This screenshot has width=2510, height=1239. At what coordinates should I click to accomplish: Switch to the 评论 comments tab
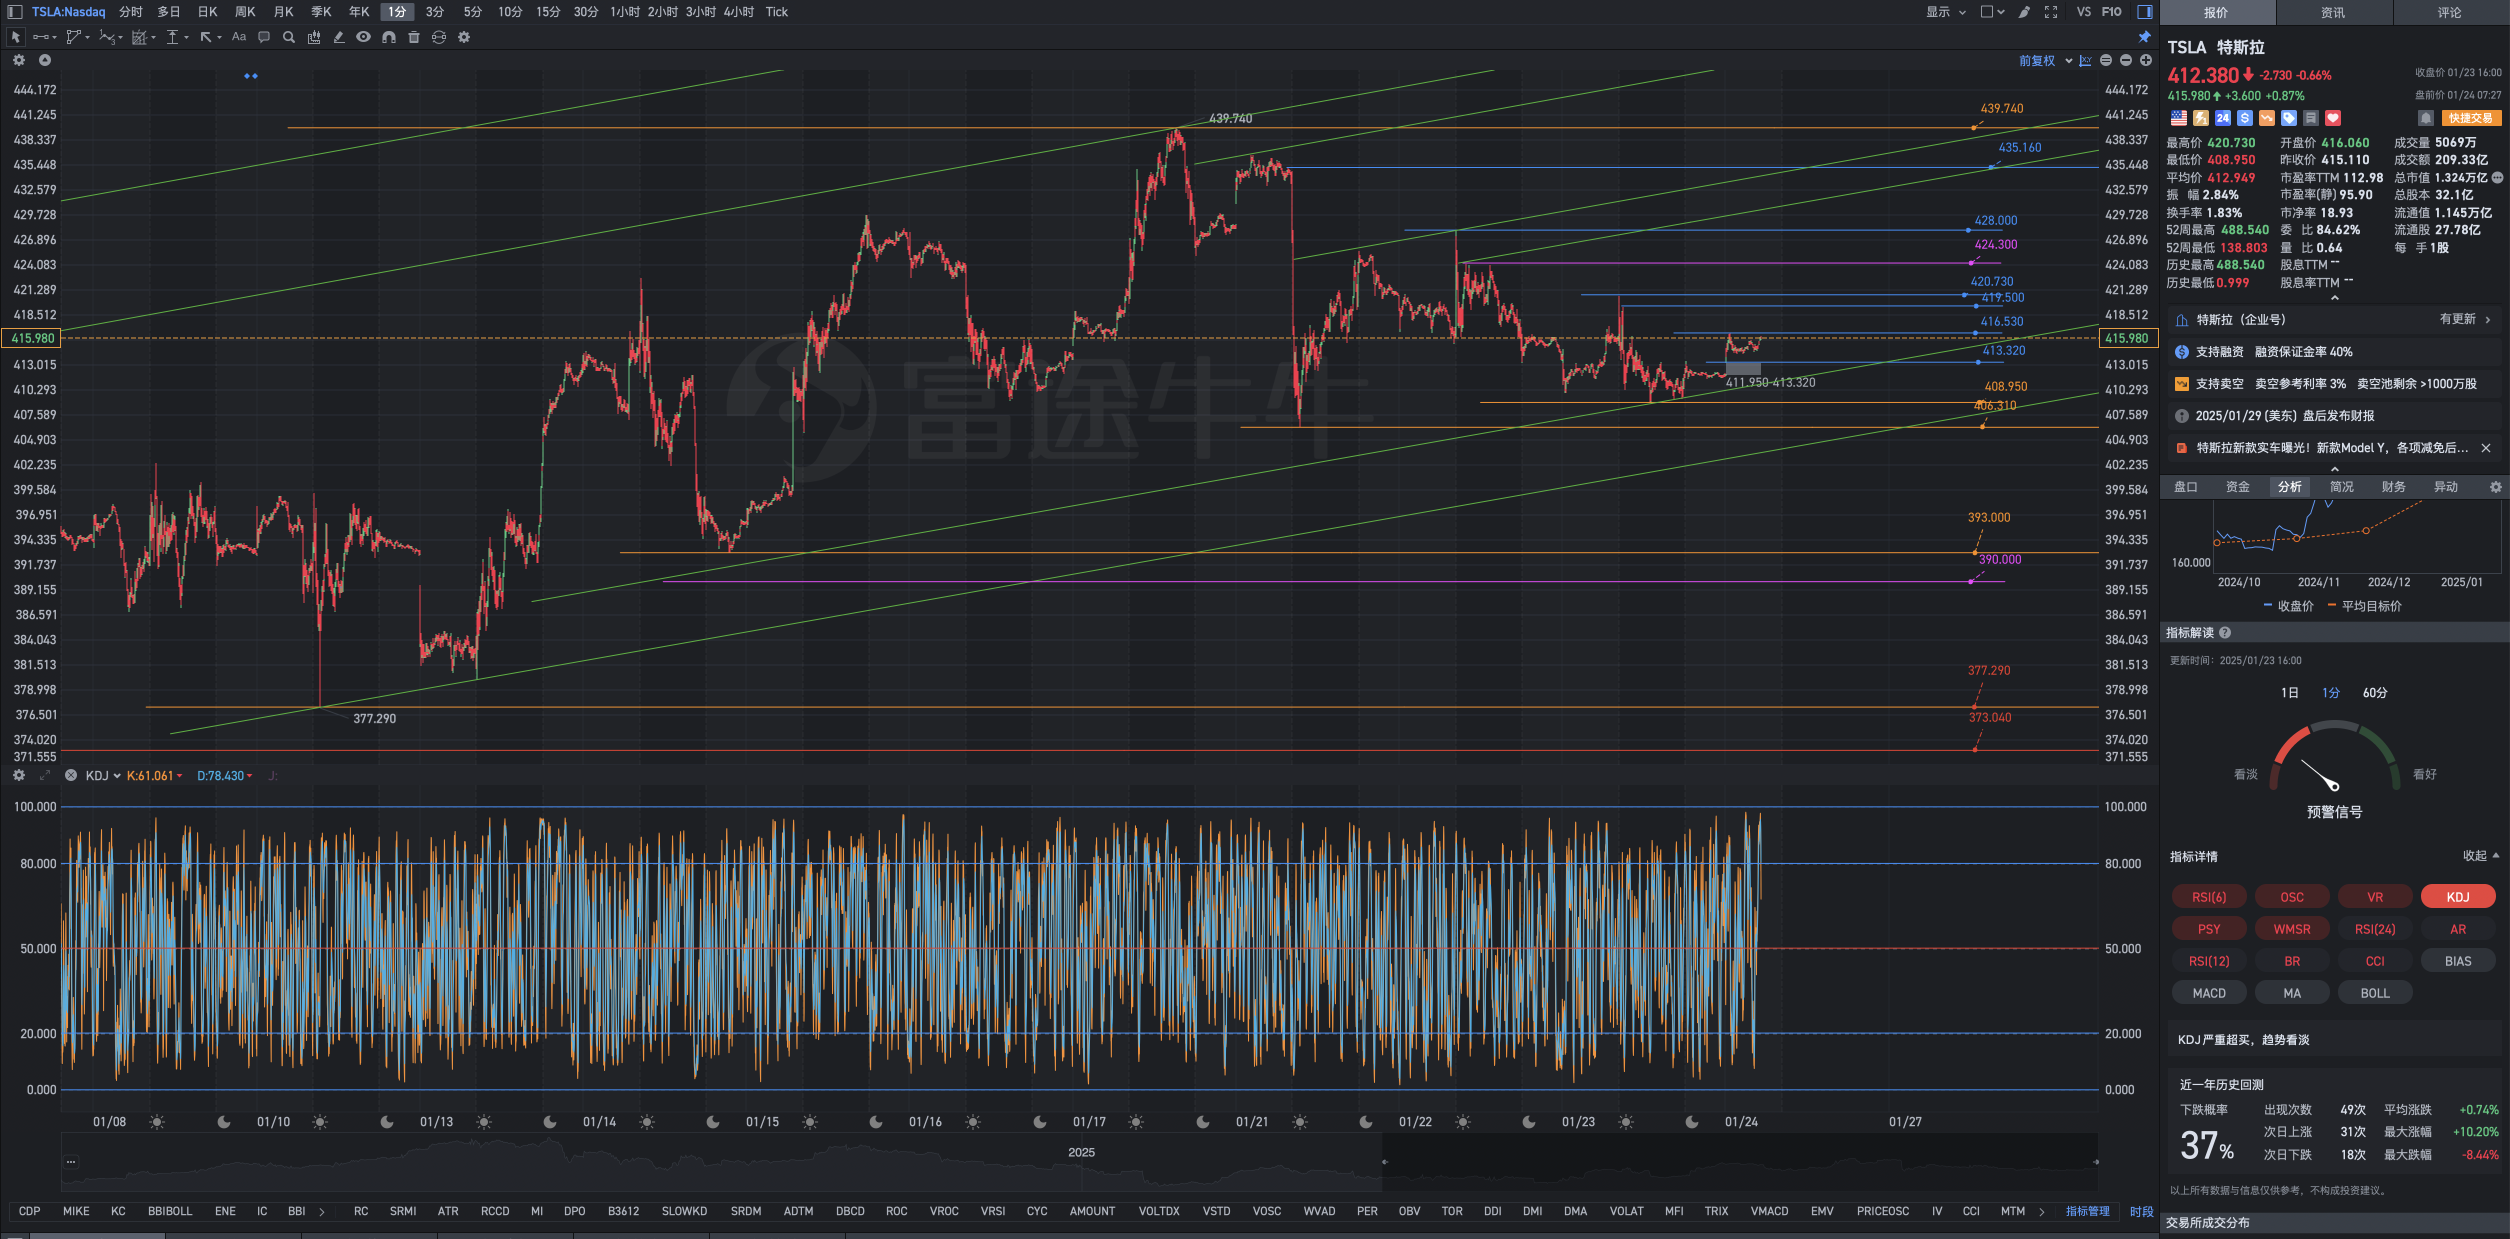tap(2450, 12)
